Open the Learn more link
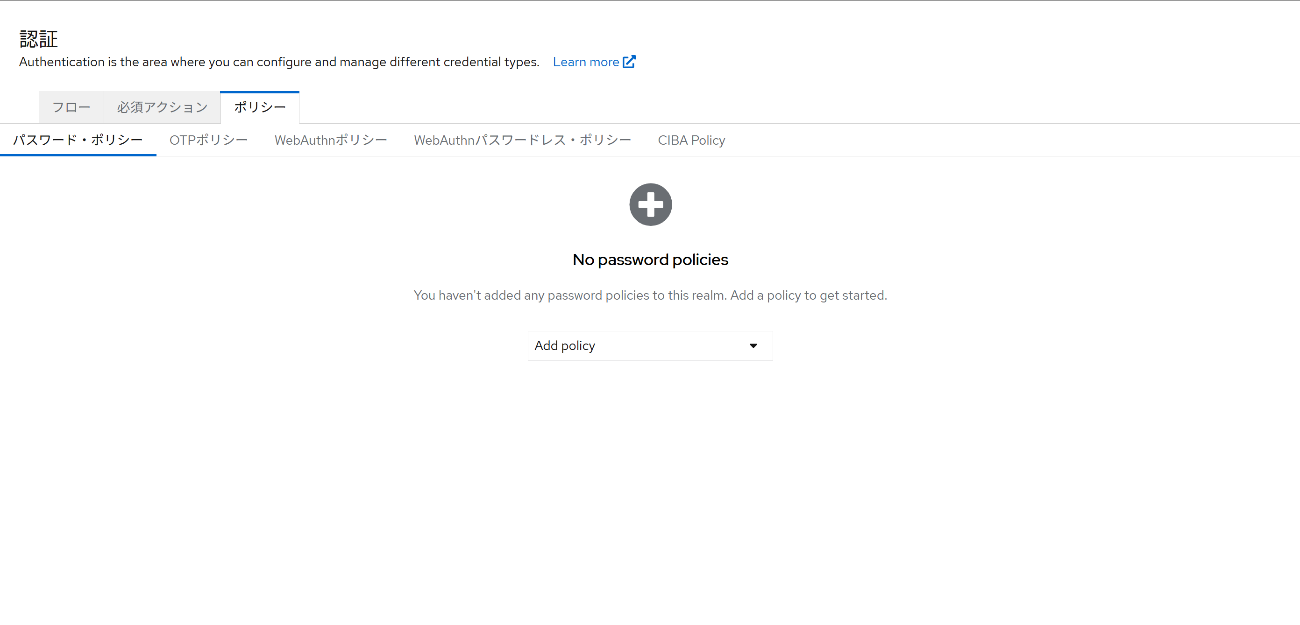1300x625 pixels. (585, 62)
